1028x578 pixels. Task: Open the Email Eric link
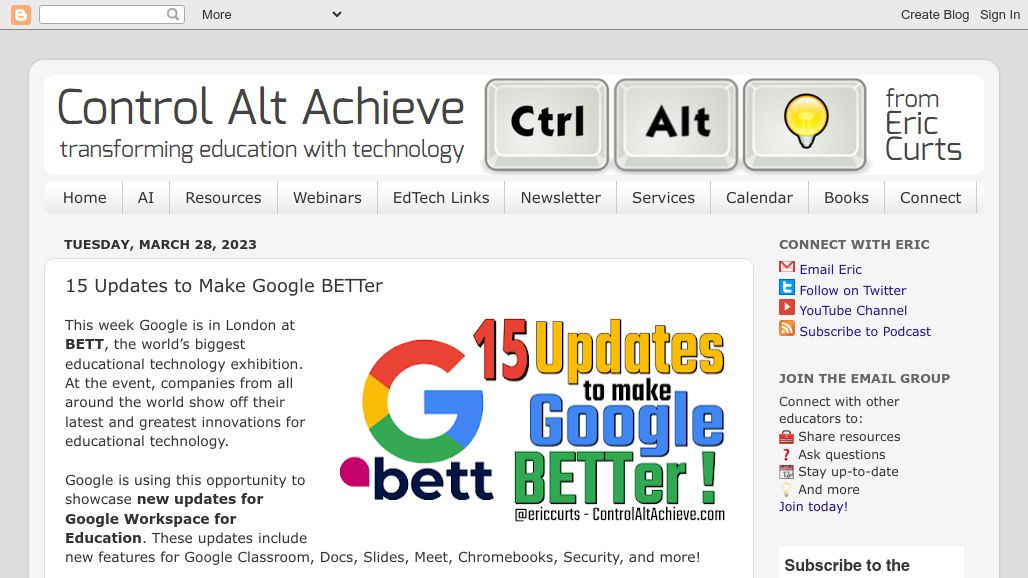coord(830,269)
